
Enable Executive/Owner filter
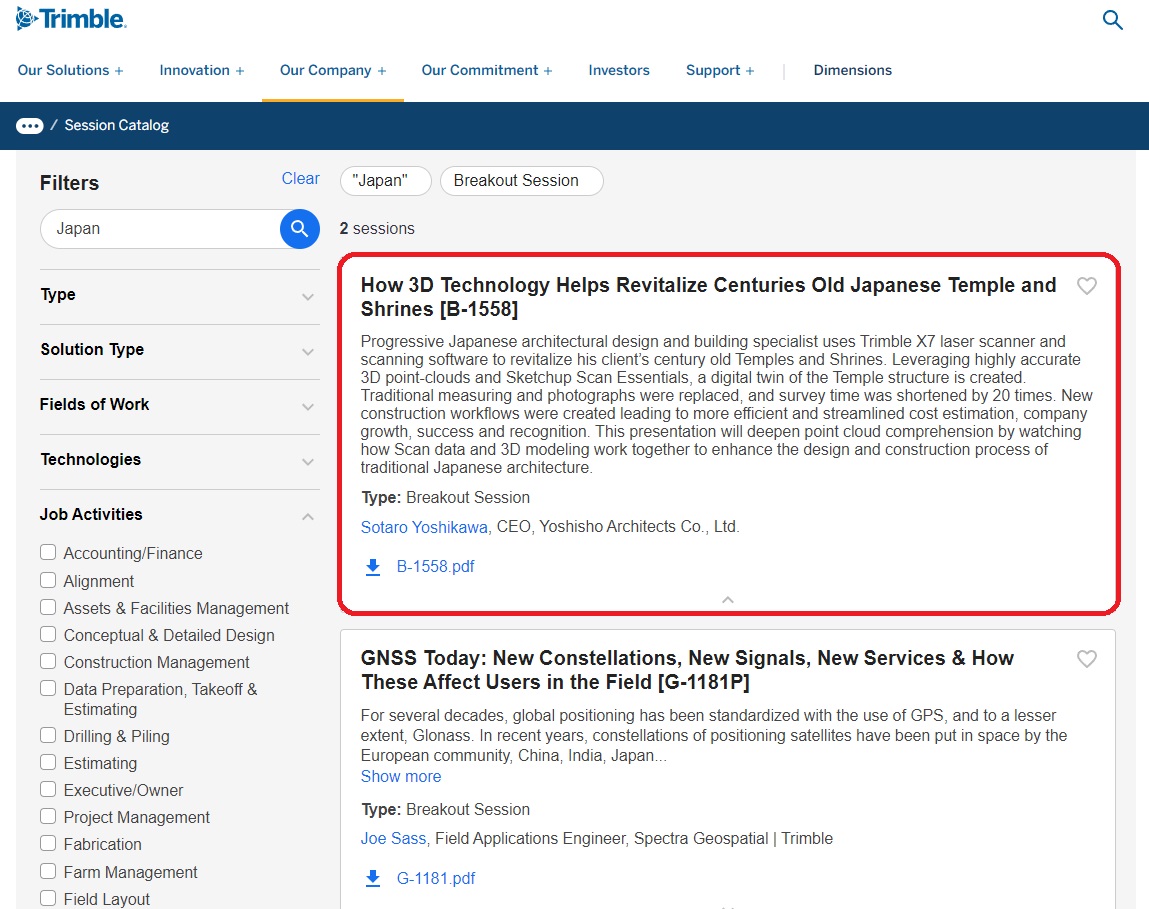tap(48, 790)
